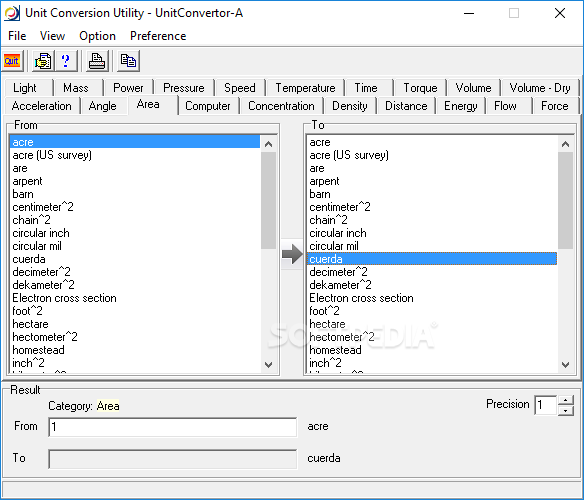Open the File menu
The height and width of the screenshot is (500, 584).
(17, 36)
